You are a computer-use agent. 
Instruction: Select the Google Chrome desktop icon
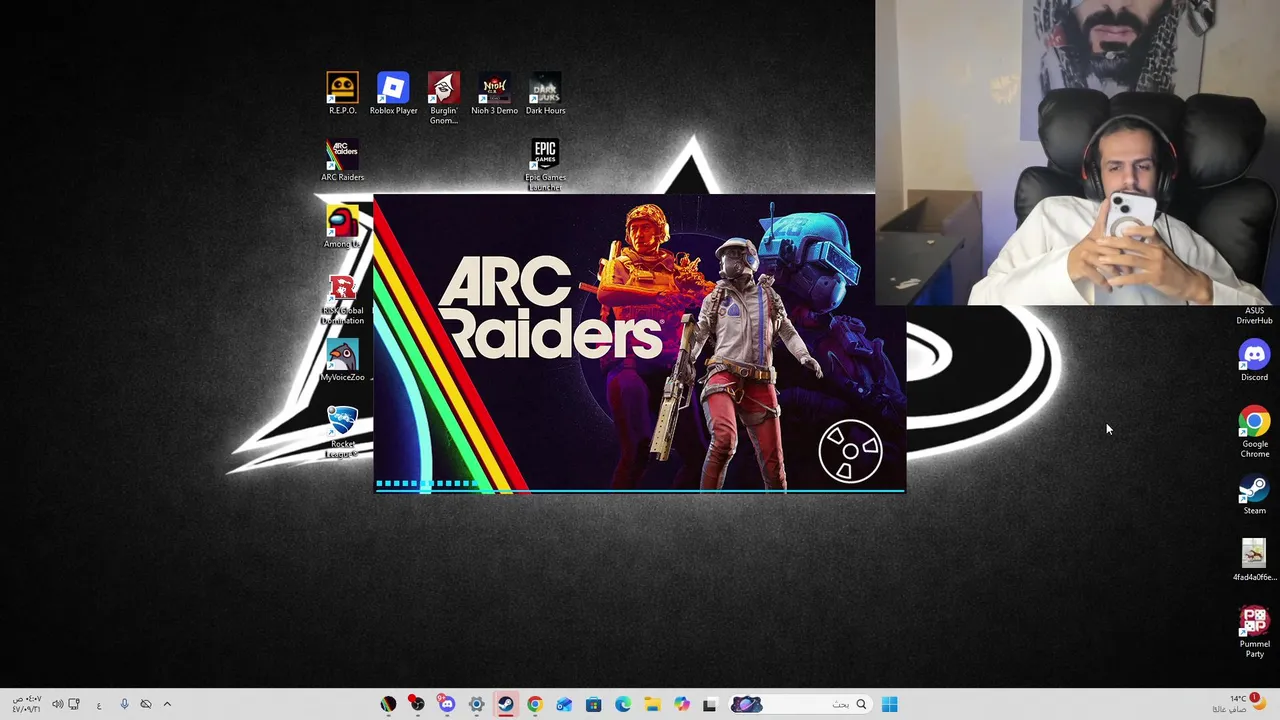tap(1254, 432)
